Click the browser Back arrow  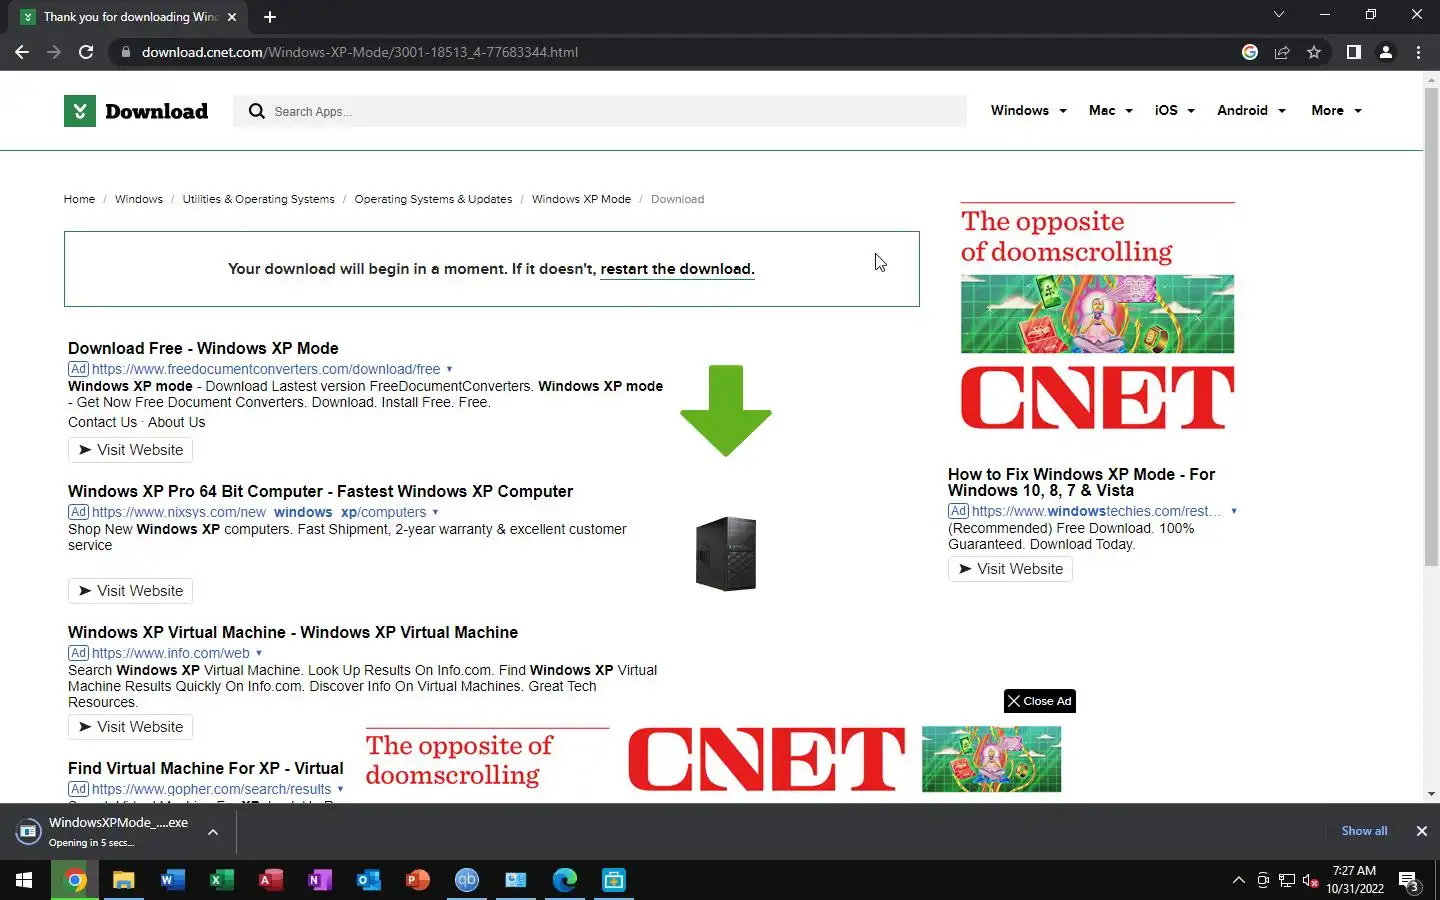[22, 52]
